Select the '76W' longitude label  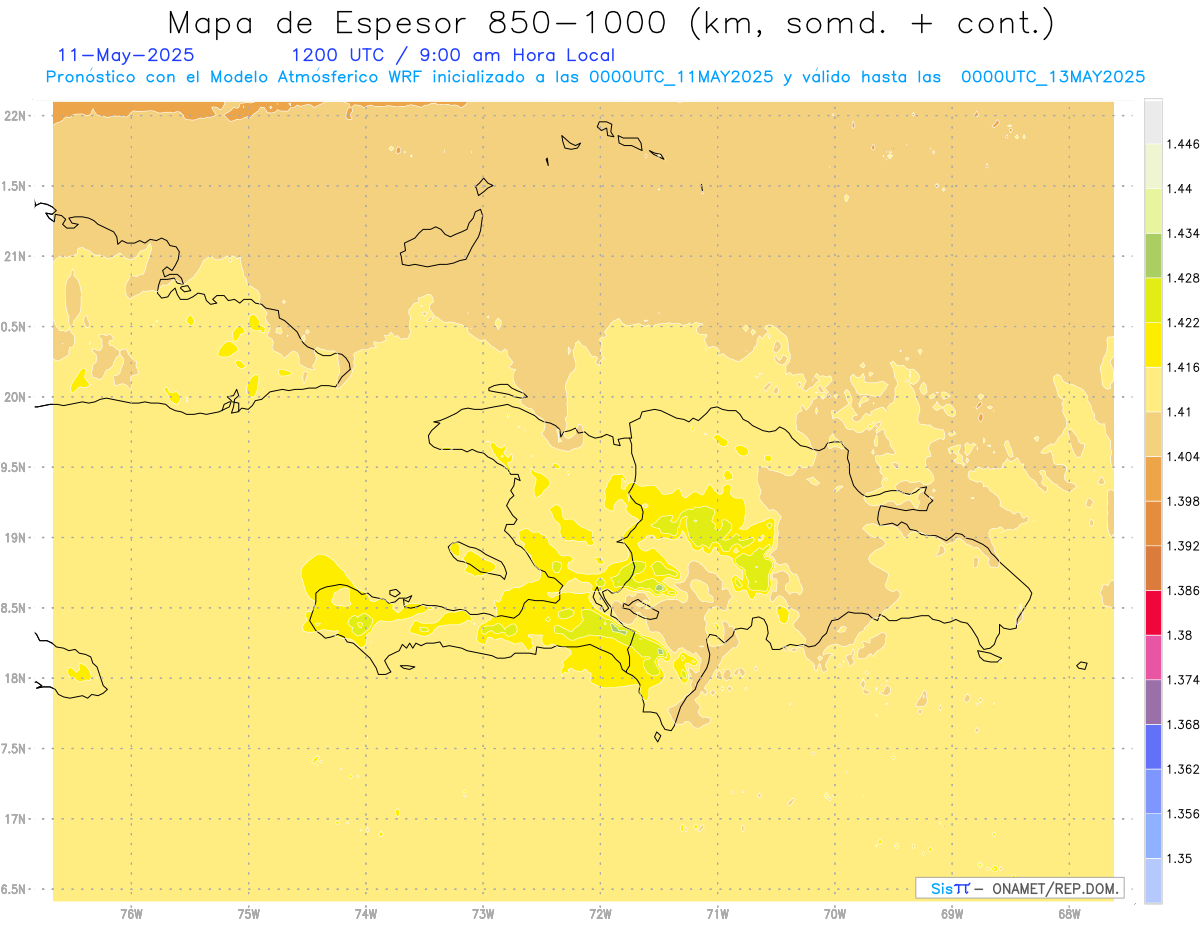coord(131,914)
